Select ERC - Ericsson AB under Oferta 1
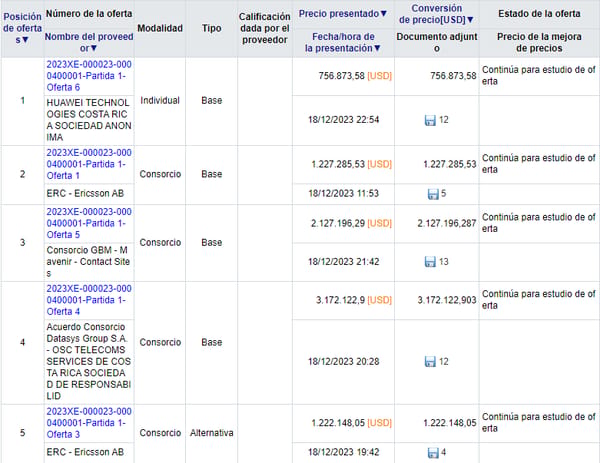 pyautogui.click(x=85, y=194)
